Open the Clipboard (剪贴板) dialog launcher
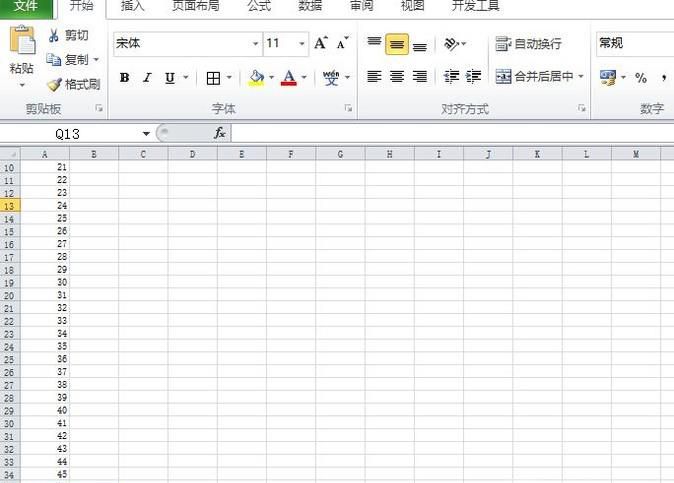 click(99, 108)
